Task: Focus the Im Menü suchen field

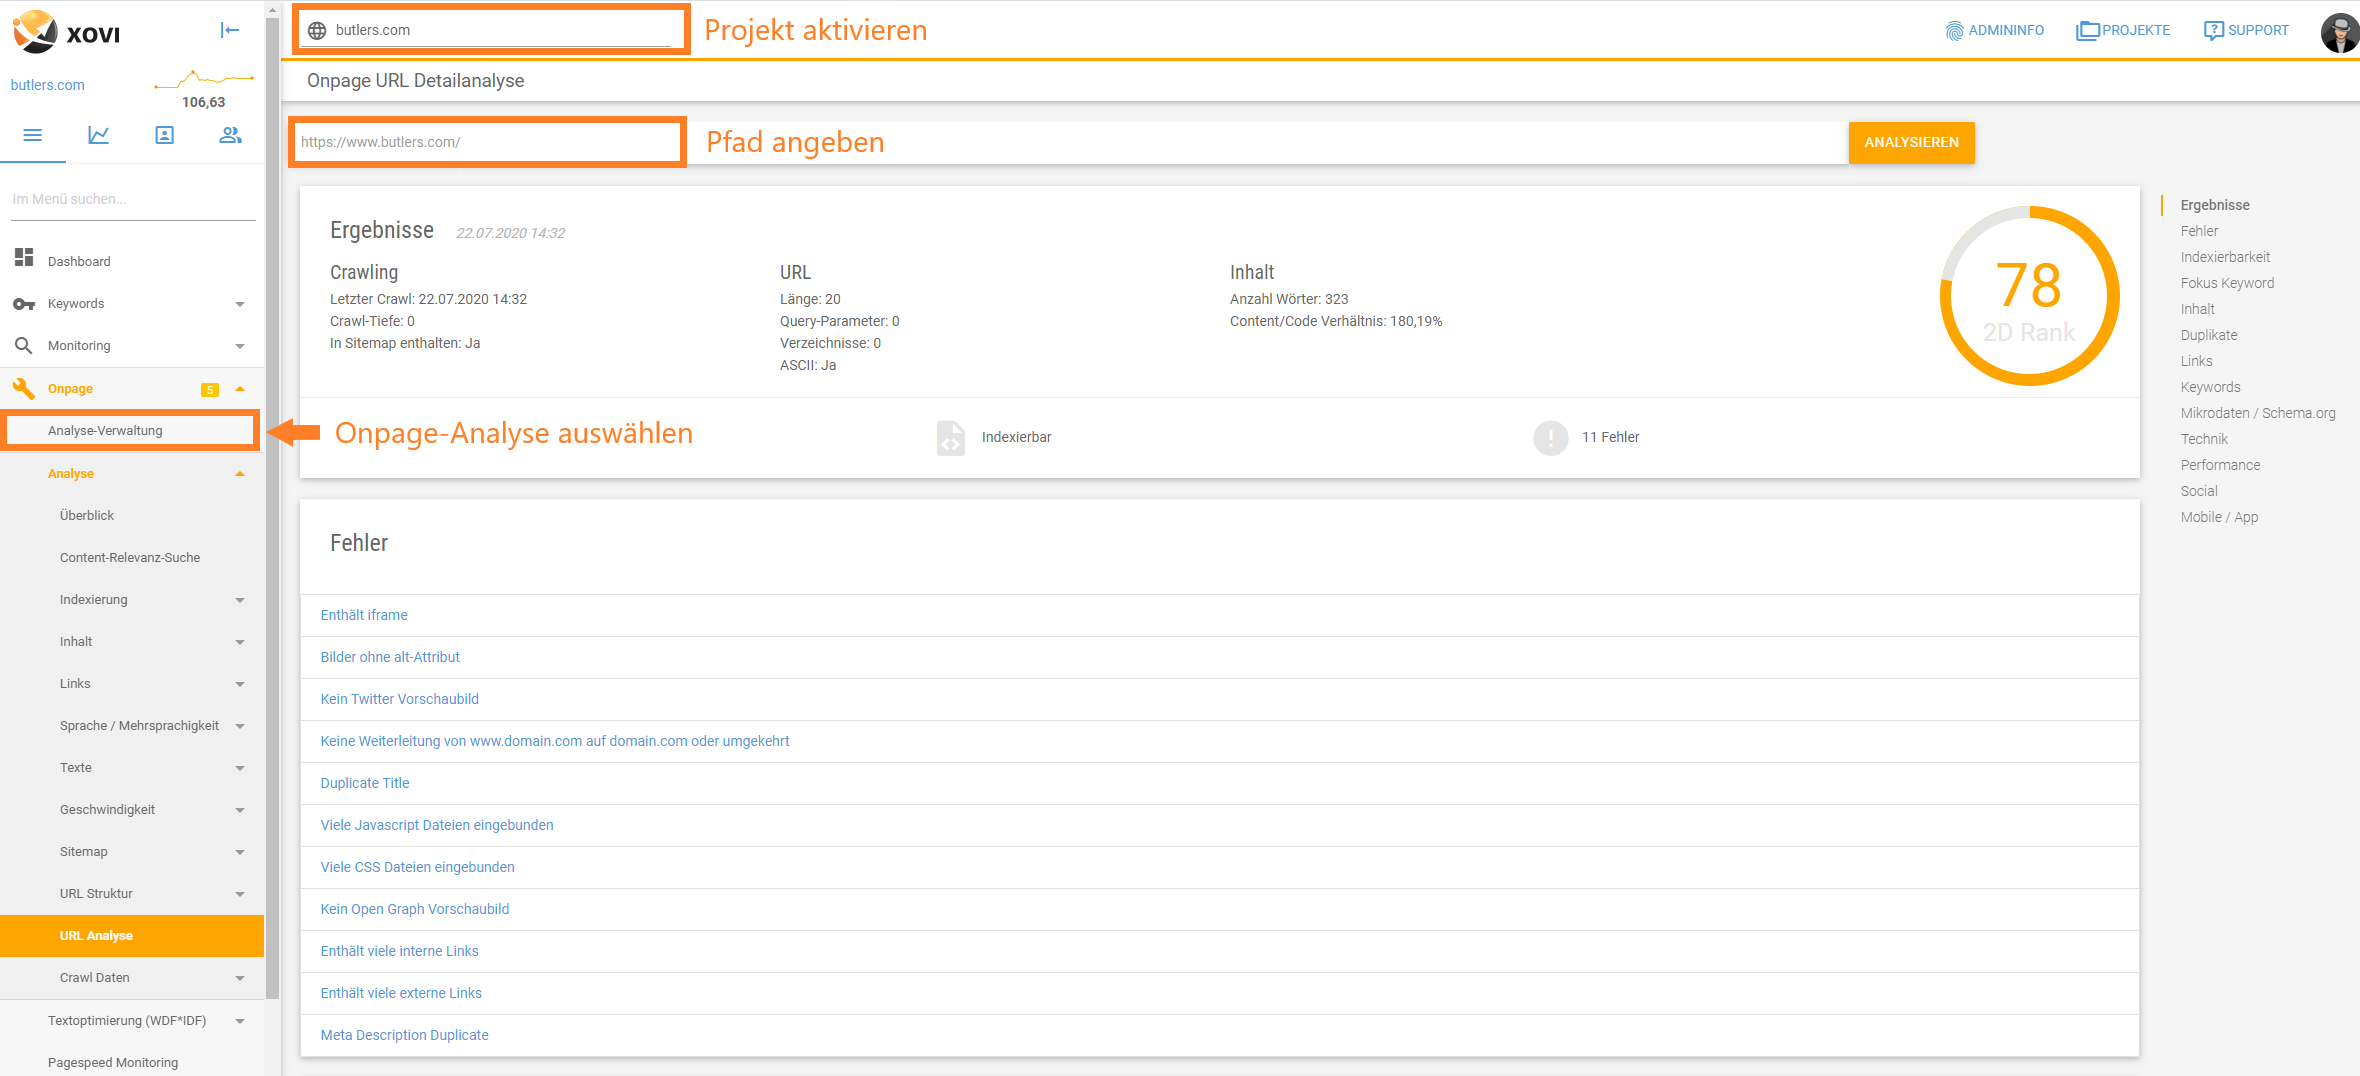Action: [x=133, y=199]
